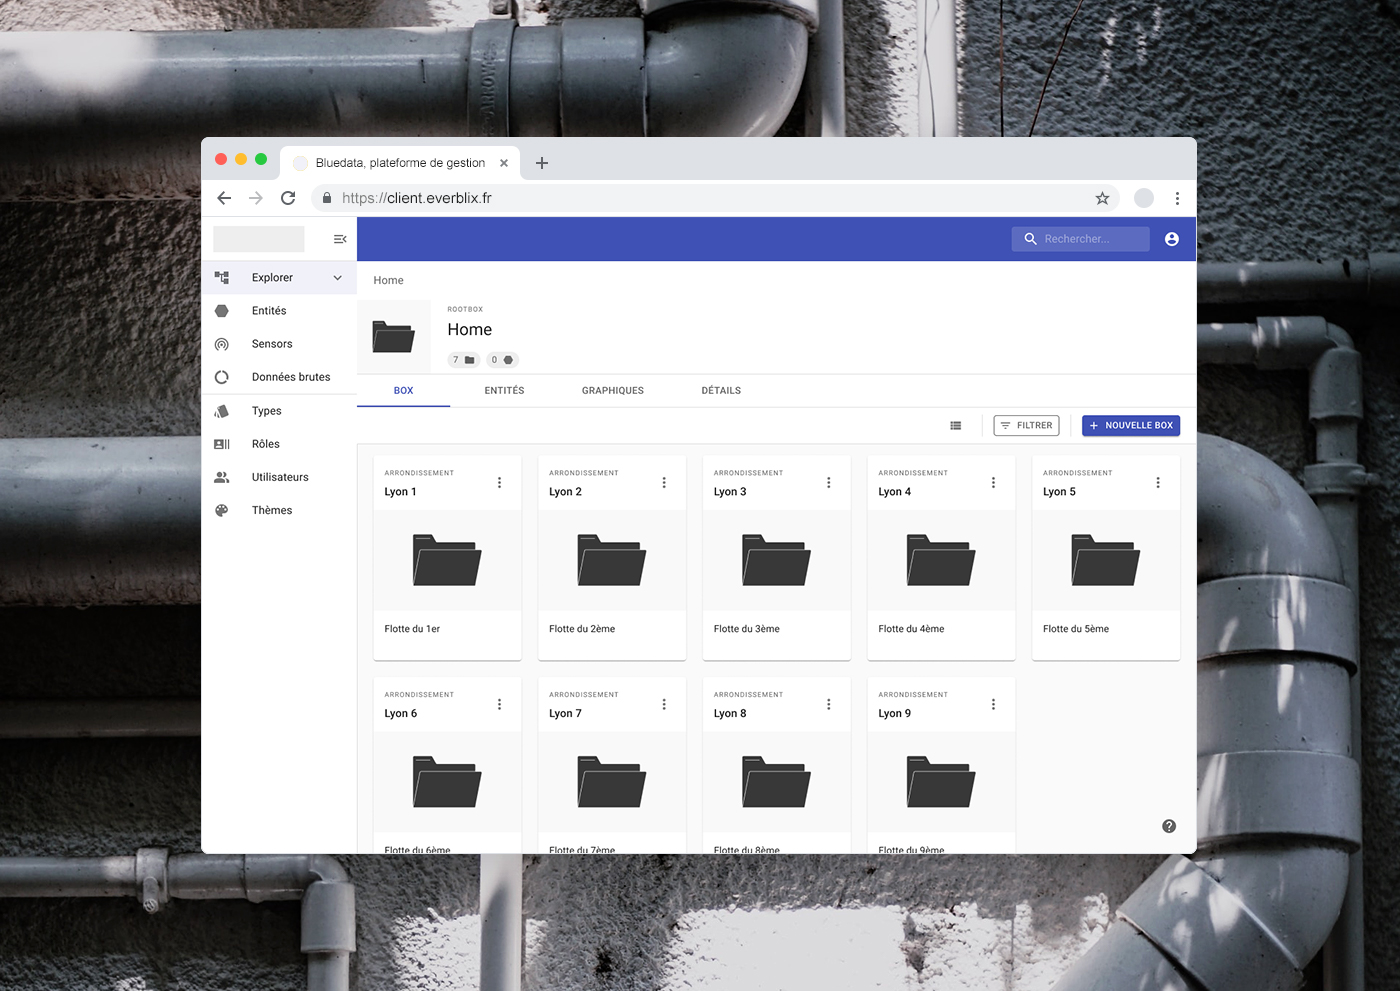The width and height of the screenshot is (1400, 991).
Task: Open options menu for Lyon 5 card
Action: click(1157, 483)
